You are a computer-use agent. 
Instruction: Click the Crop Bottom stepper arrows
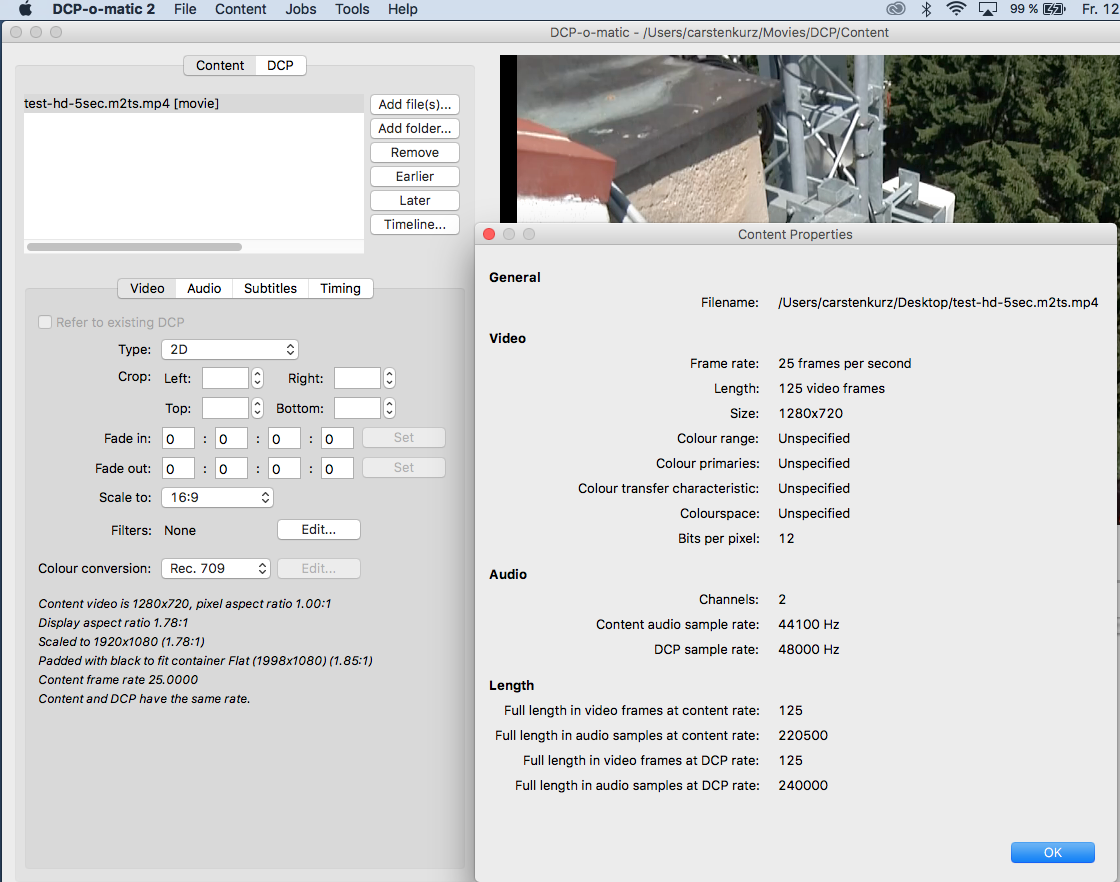tap(389, 408)
